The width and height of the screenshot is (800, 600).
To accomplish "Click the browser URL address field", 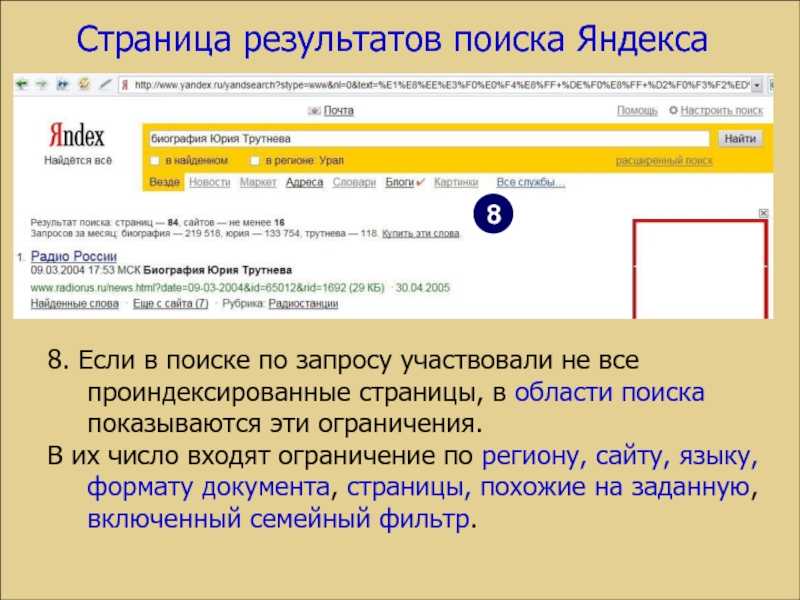I will pos(441,85).
